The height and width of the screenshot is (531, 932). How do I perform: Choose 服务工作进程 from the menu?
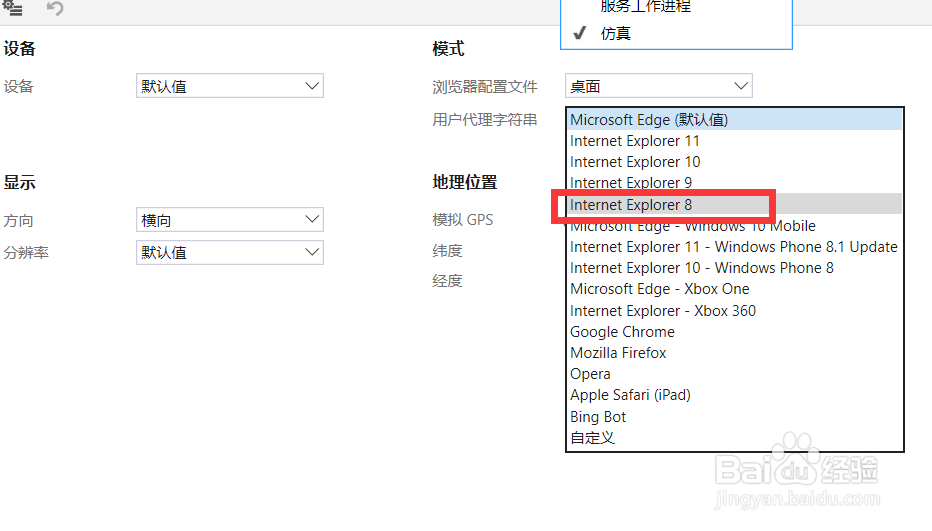tap(646, 6)
